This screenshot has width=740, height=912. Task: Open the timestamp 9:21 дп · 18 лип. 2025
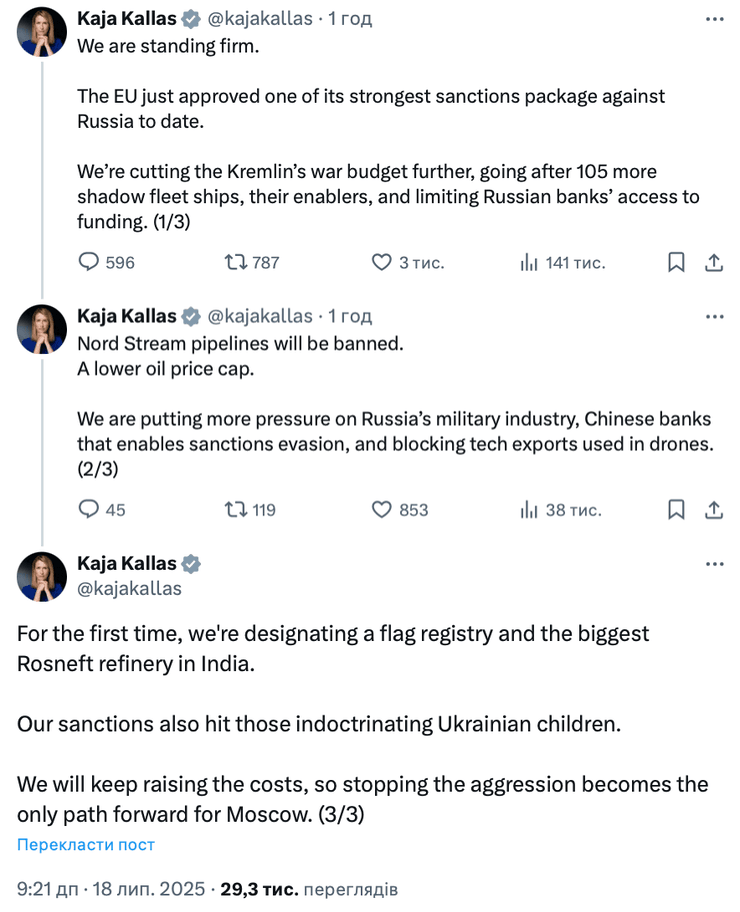tap(111, 888)
